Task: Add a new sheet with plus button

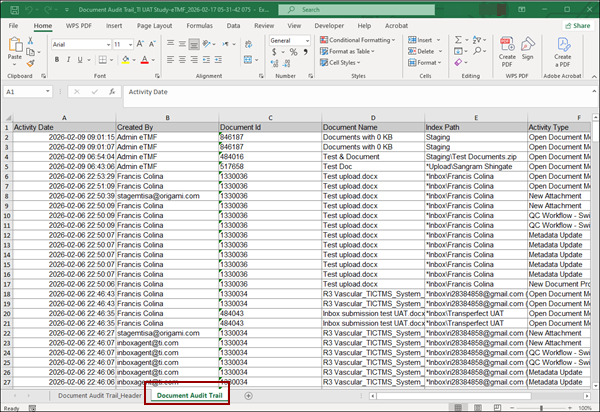Action: (248, 396)
